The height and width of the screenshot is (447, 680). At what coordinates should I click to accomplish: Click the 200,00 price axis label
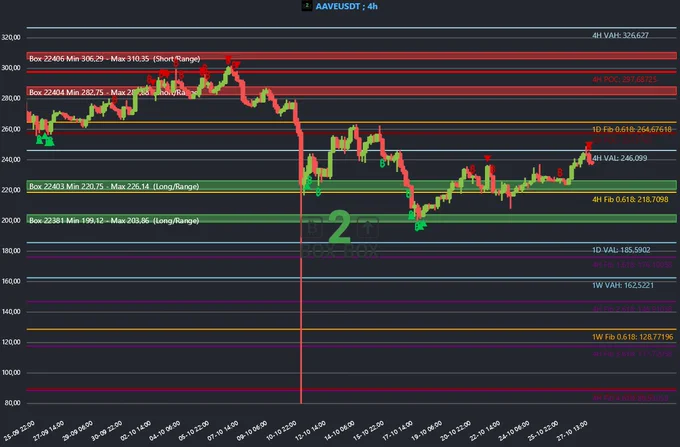(x=11, y=220)
